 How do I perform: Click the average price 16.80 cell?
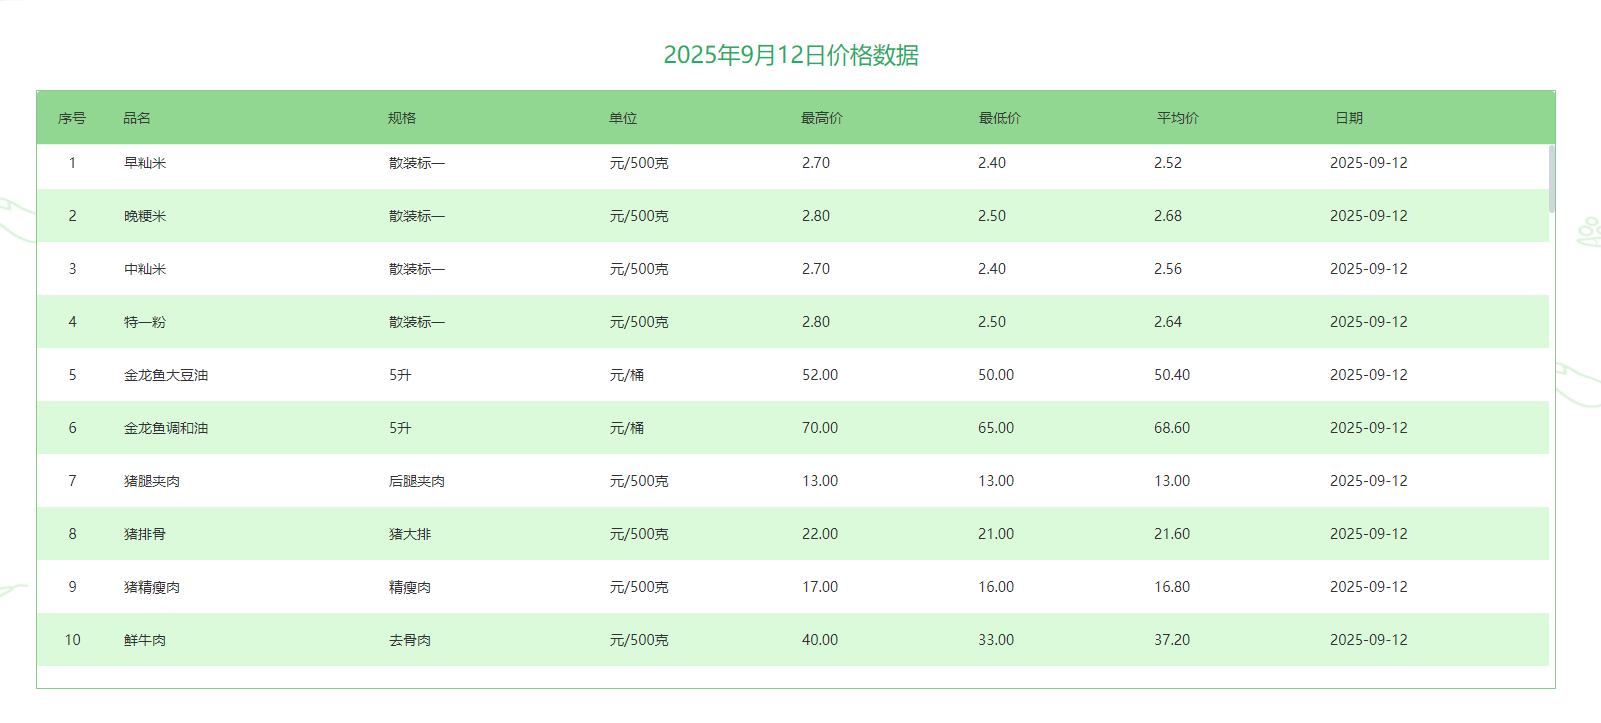[x=1172, y=587]
